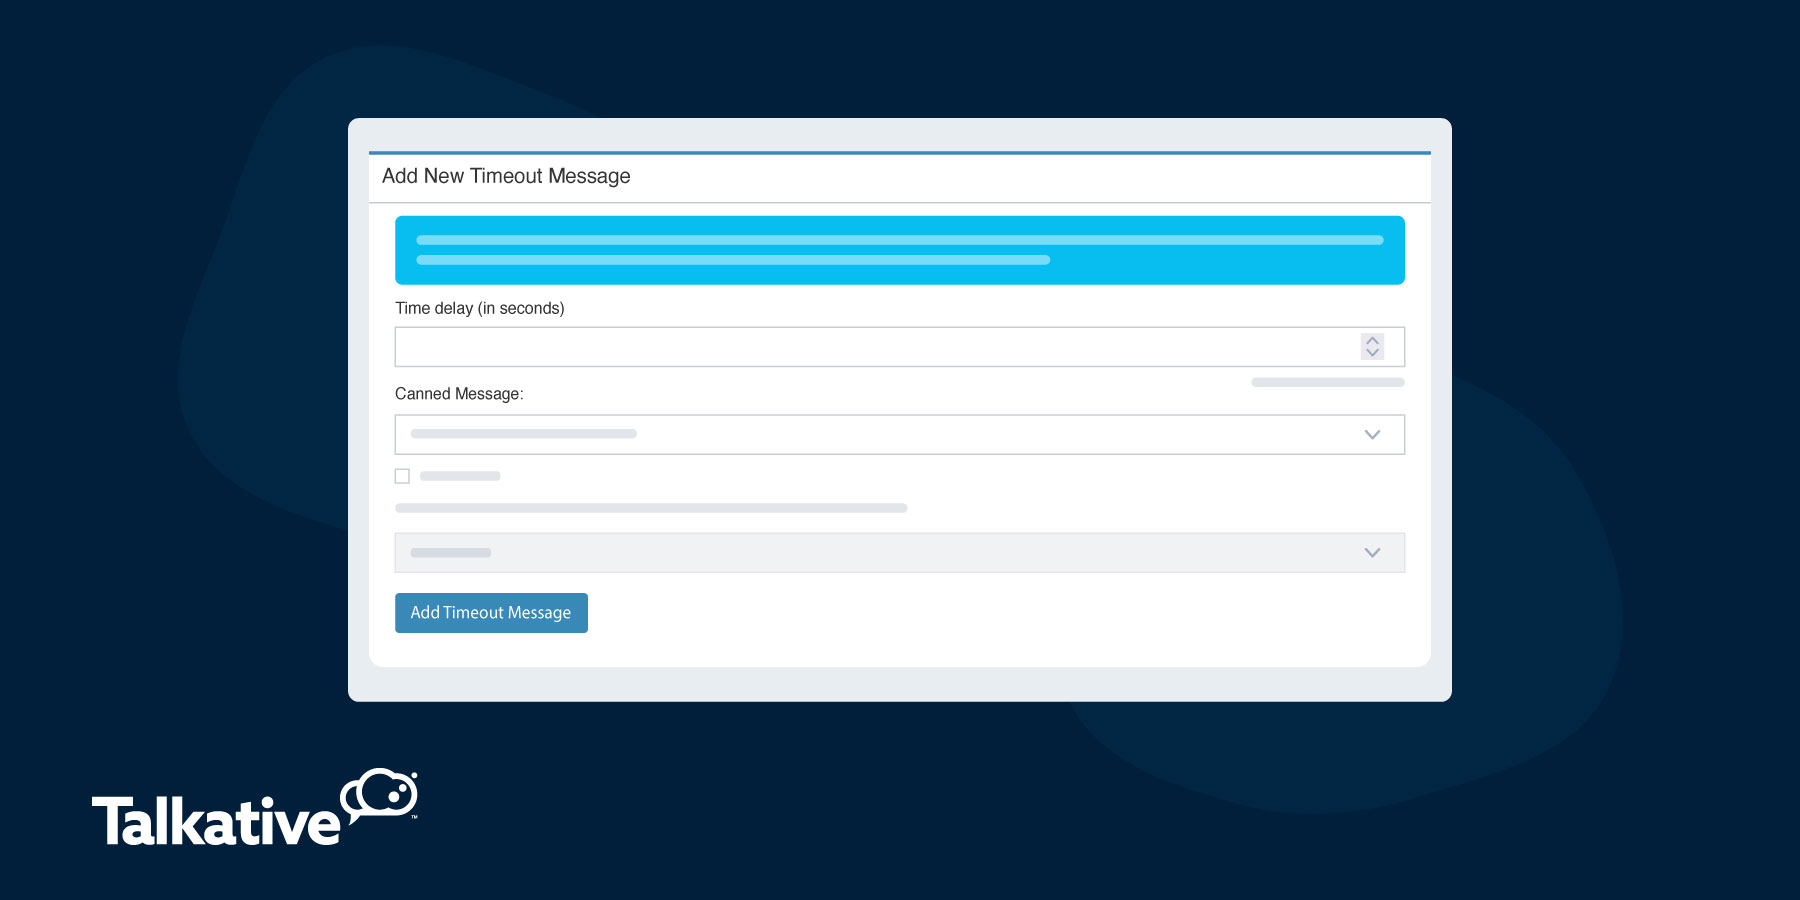The image size is (1800, 900).
Task: Click the placeholder label next to the checkbox
Action: click(x=460, y=476)
